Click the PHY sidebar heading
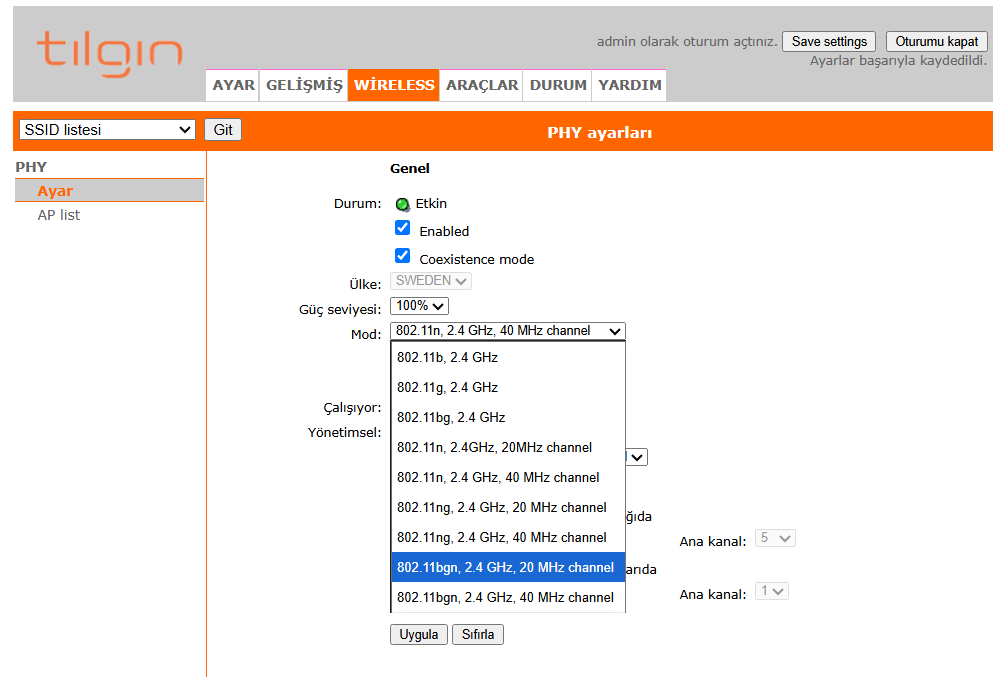The image size is (1002, 677). [31, 167]
